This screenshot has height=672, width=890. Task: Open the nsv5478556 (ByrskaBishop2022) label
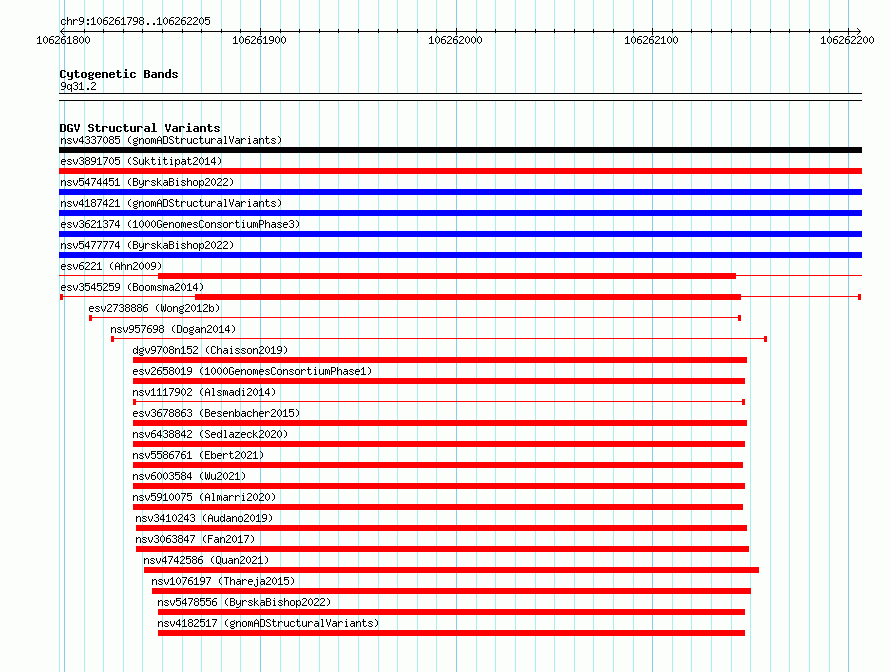(244, 602)
